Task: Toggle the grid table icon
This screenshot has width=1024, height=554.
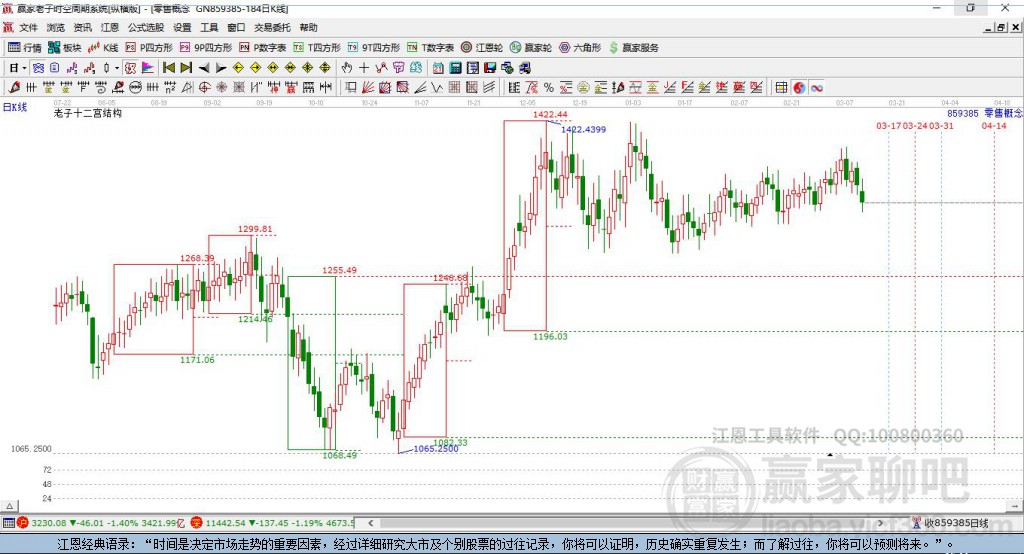Action: pyautogui.click(x=781, y=88)
